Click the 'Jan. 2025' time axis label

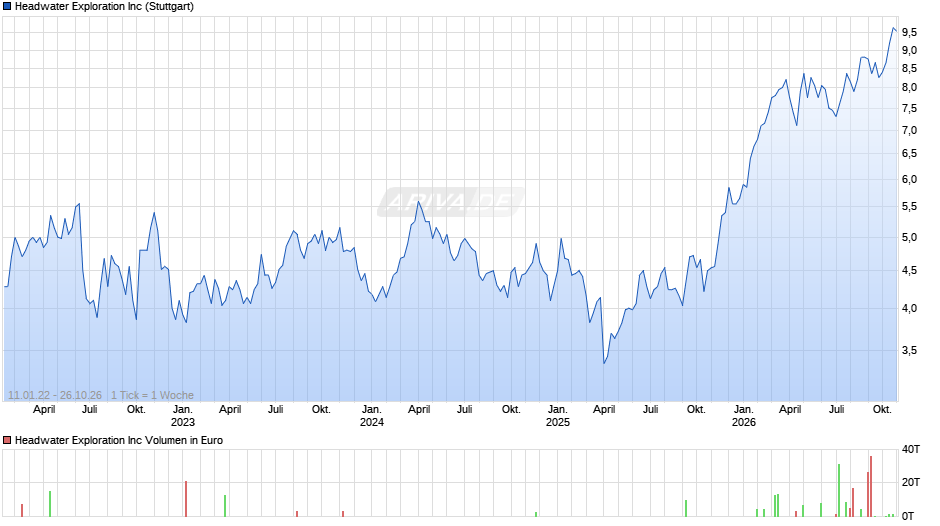(x=558, y=416)
